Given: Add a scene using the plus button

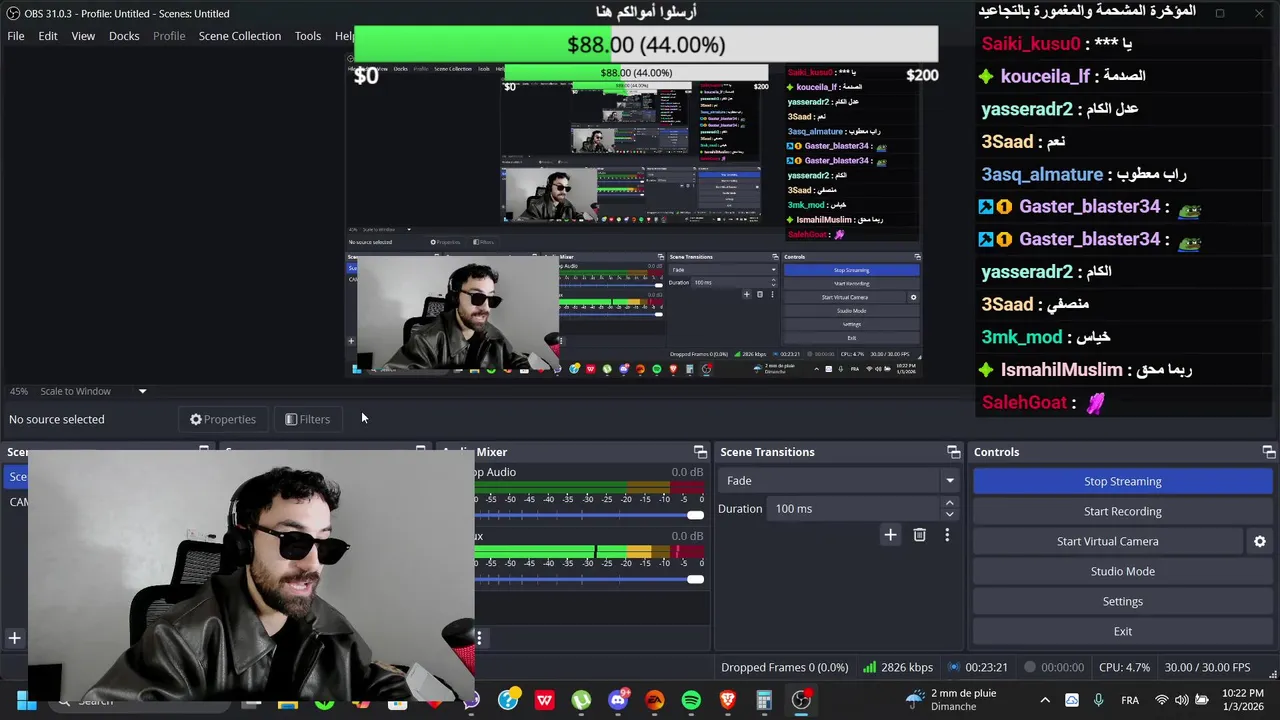Looking at the screenshot, I should [x=15, y=637].
